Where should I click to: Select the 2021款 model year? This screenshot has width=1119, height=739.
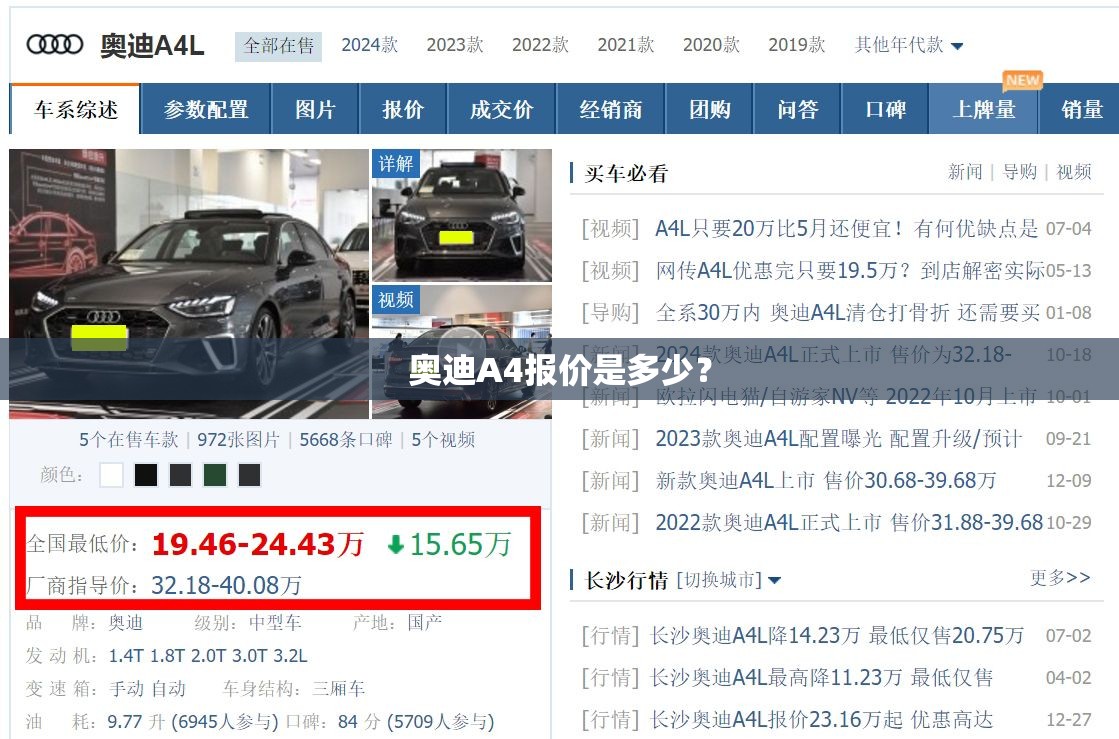pos(626,45)
